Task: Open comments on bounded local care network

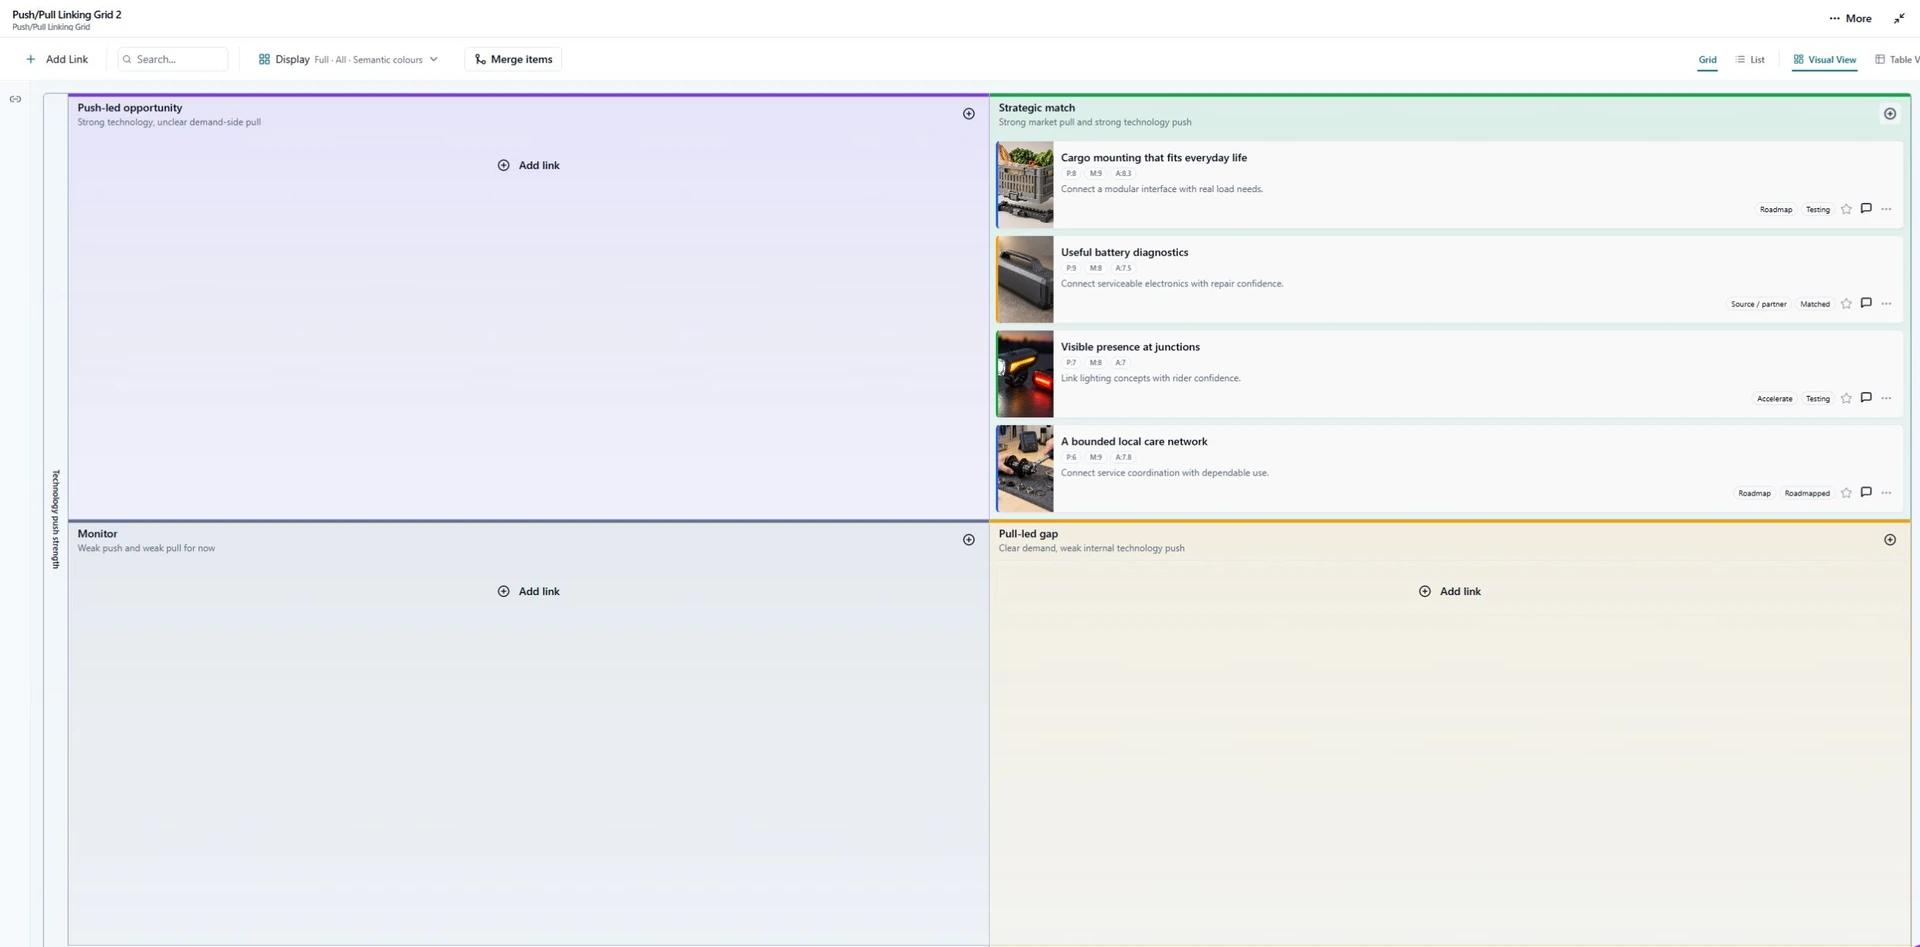Action: click(1866, 492)
